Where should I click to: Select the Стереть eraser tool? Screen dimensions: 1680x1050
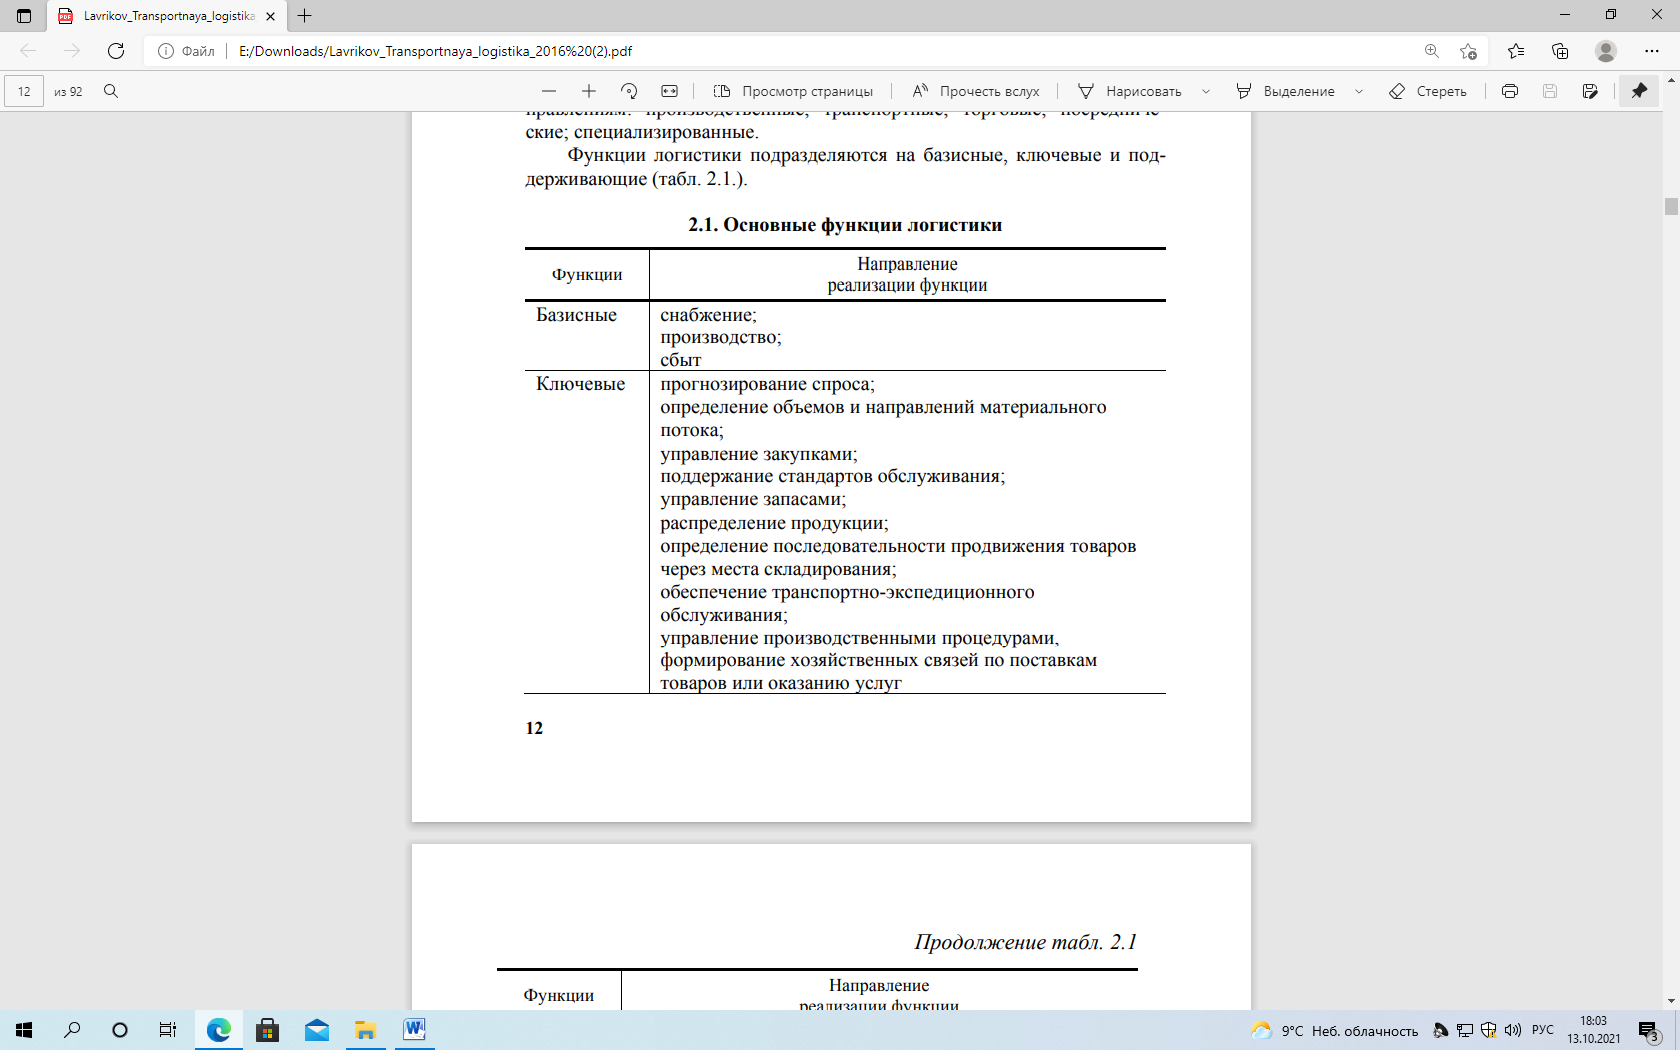pyautogui.click(x=1428, y=91)
